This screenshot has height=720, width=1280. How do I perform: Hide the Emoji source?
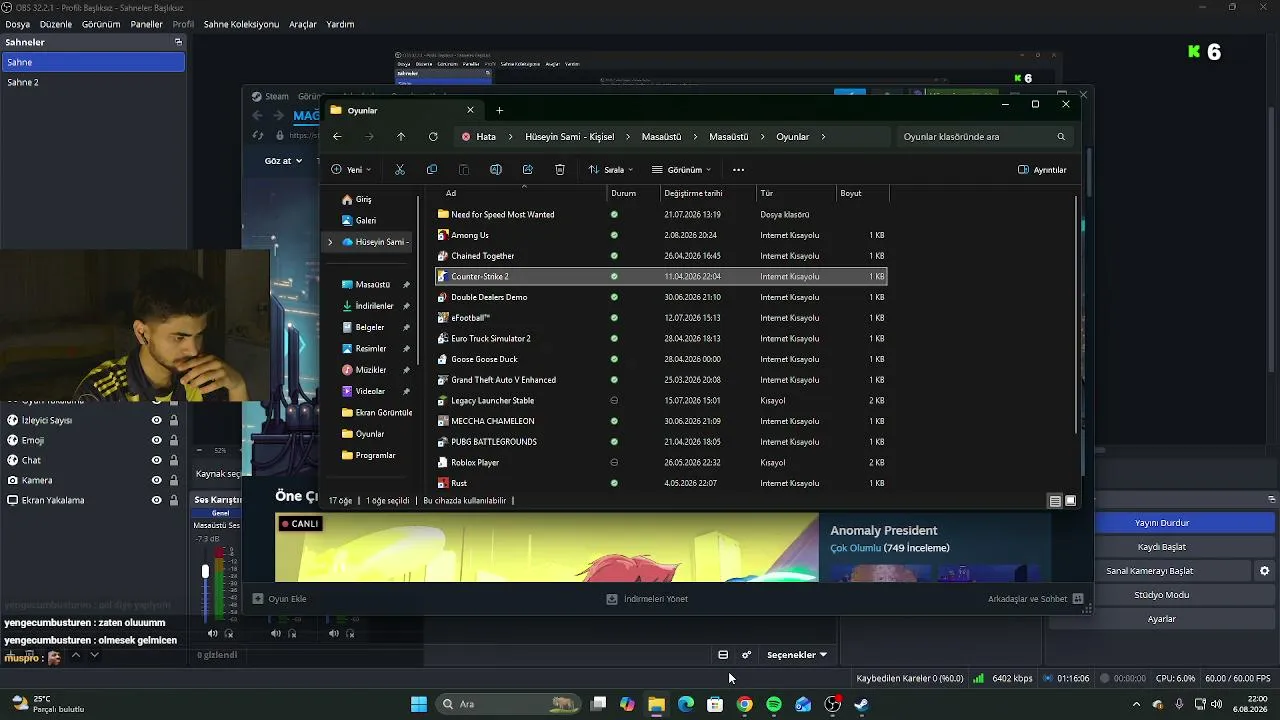[156, 441]
